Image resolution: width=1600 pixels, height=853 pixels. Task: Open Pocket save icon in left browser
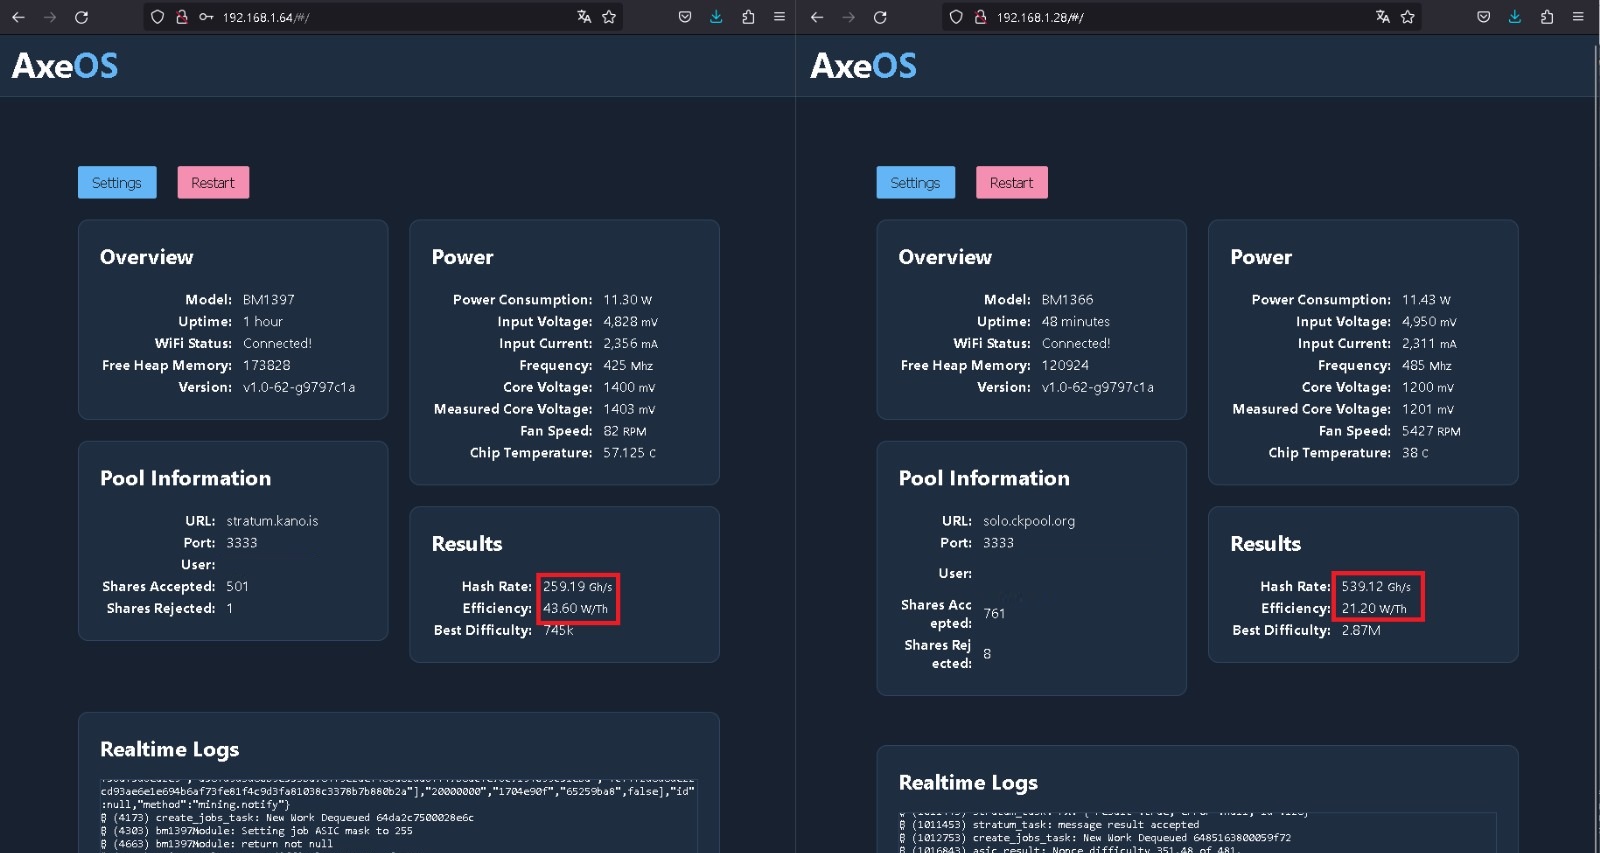coord(685,17)
